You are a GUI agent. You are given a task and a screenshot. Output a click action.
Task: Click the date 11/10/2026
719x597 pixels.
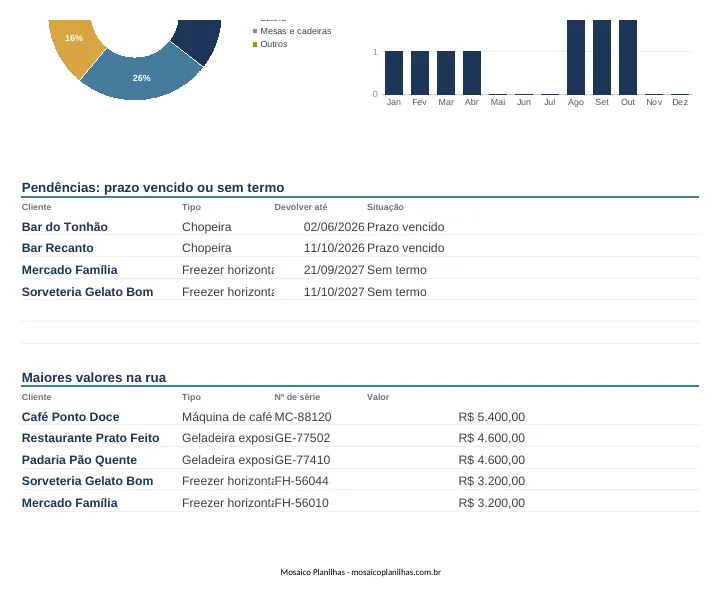pos(334,248)
